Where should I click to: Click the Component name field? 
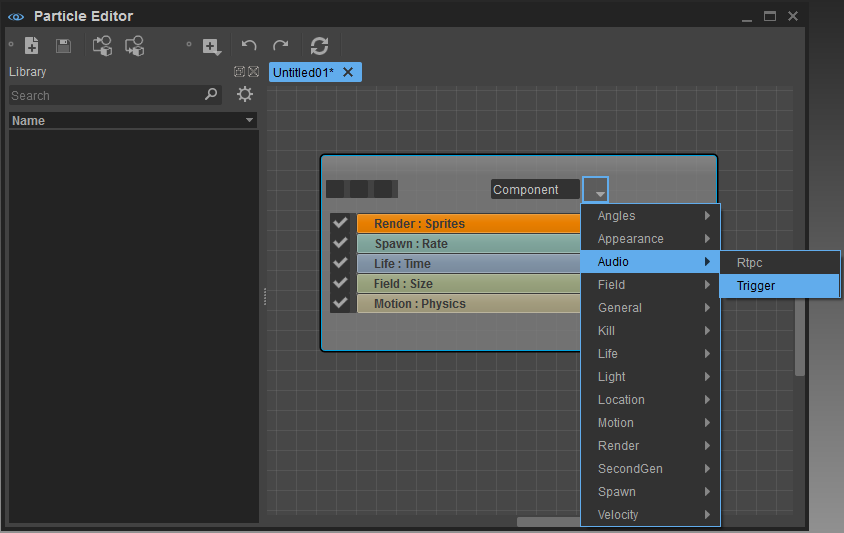click(x=535, y=190)
